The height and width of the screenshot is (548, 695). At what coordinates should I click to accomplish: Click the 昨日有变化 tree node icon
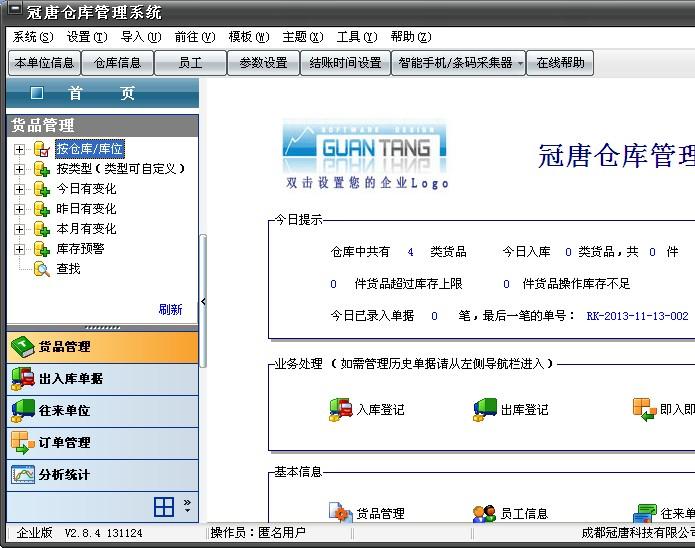[42, 209]
